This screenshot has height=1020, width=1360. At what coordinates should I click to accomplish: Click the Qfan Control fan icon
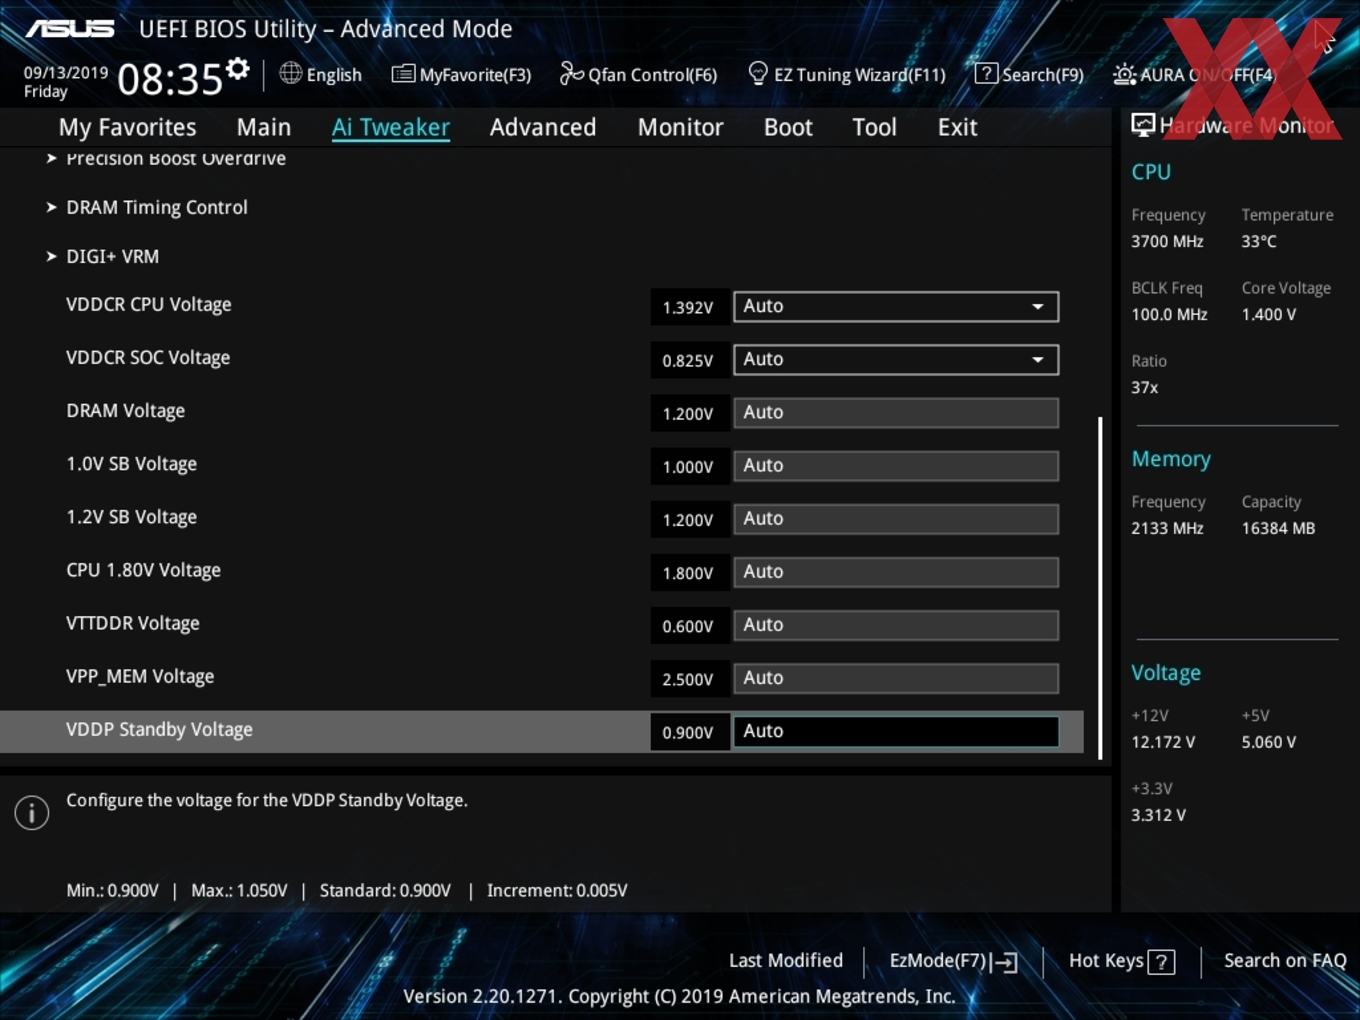[571, 73]
